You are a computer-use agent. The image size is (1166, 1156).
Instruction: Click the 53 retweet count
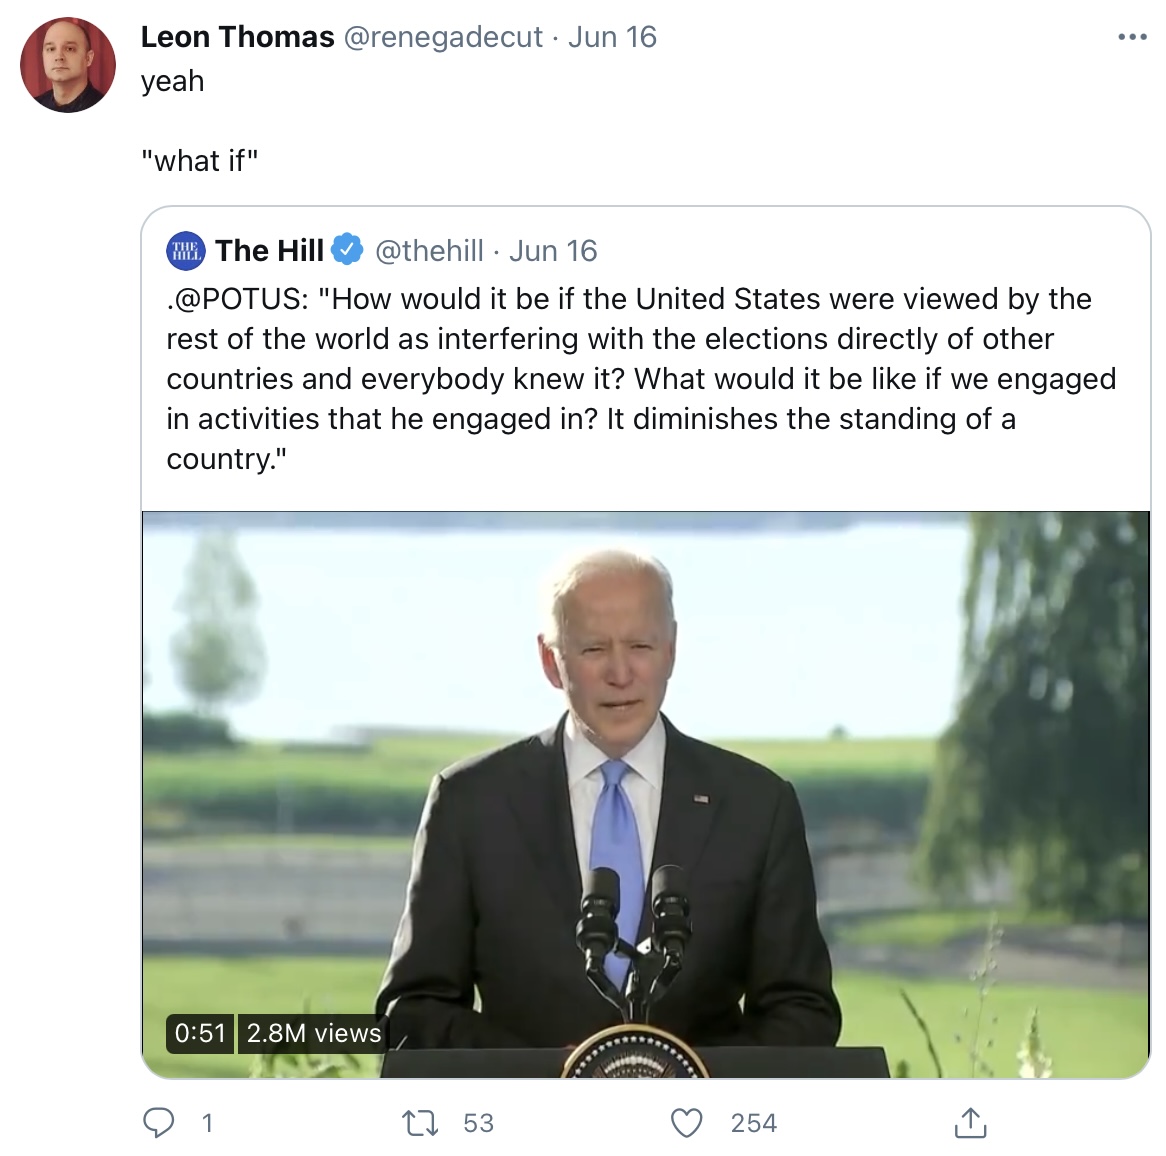(x=478, y=1123)
